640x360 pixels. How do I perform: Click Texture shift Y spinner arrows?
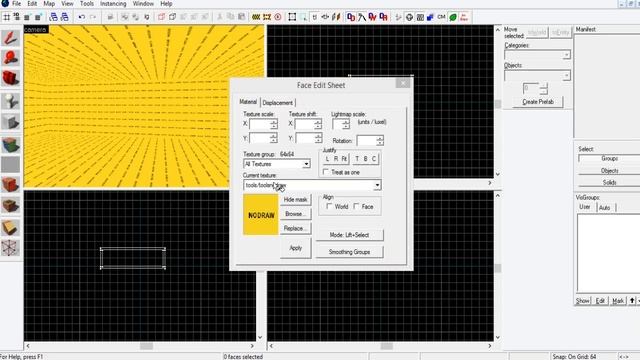pos(318,138)
